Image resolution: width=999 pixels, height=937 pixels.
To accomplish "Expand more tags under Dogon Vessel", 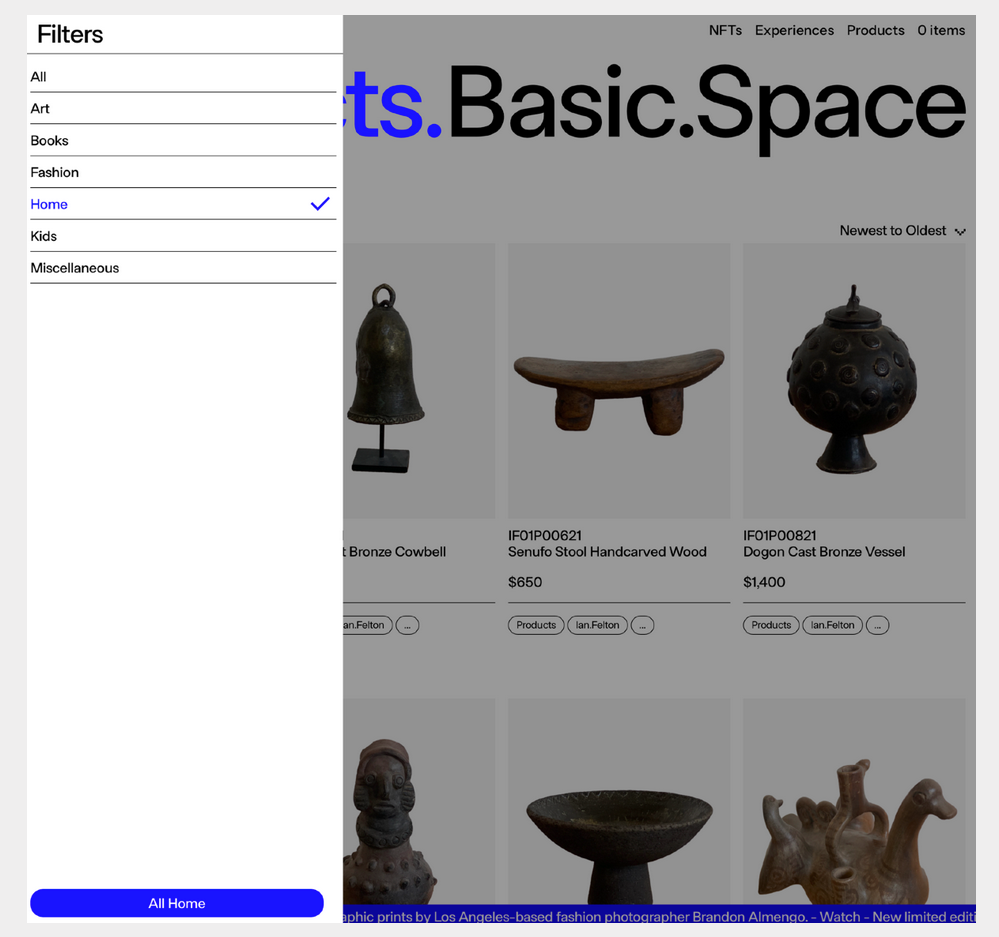I will pos(877,625).
